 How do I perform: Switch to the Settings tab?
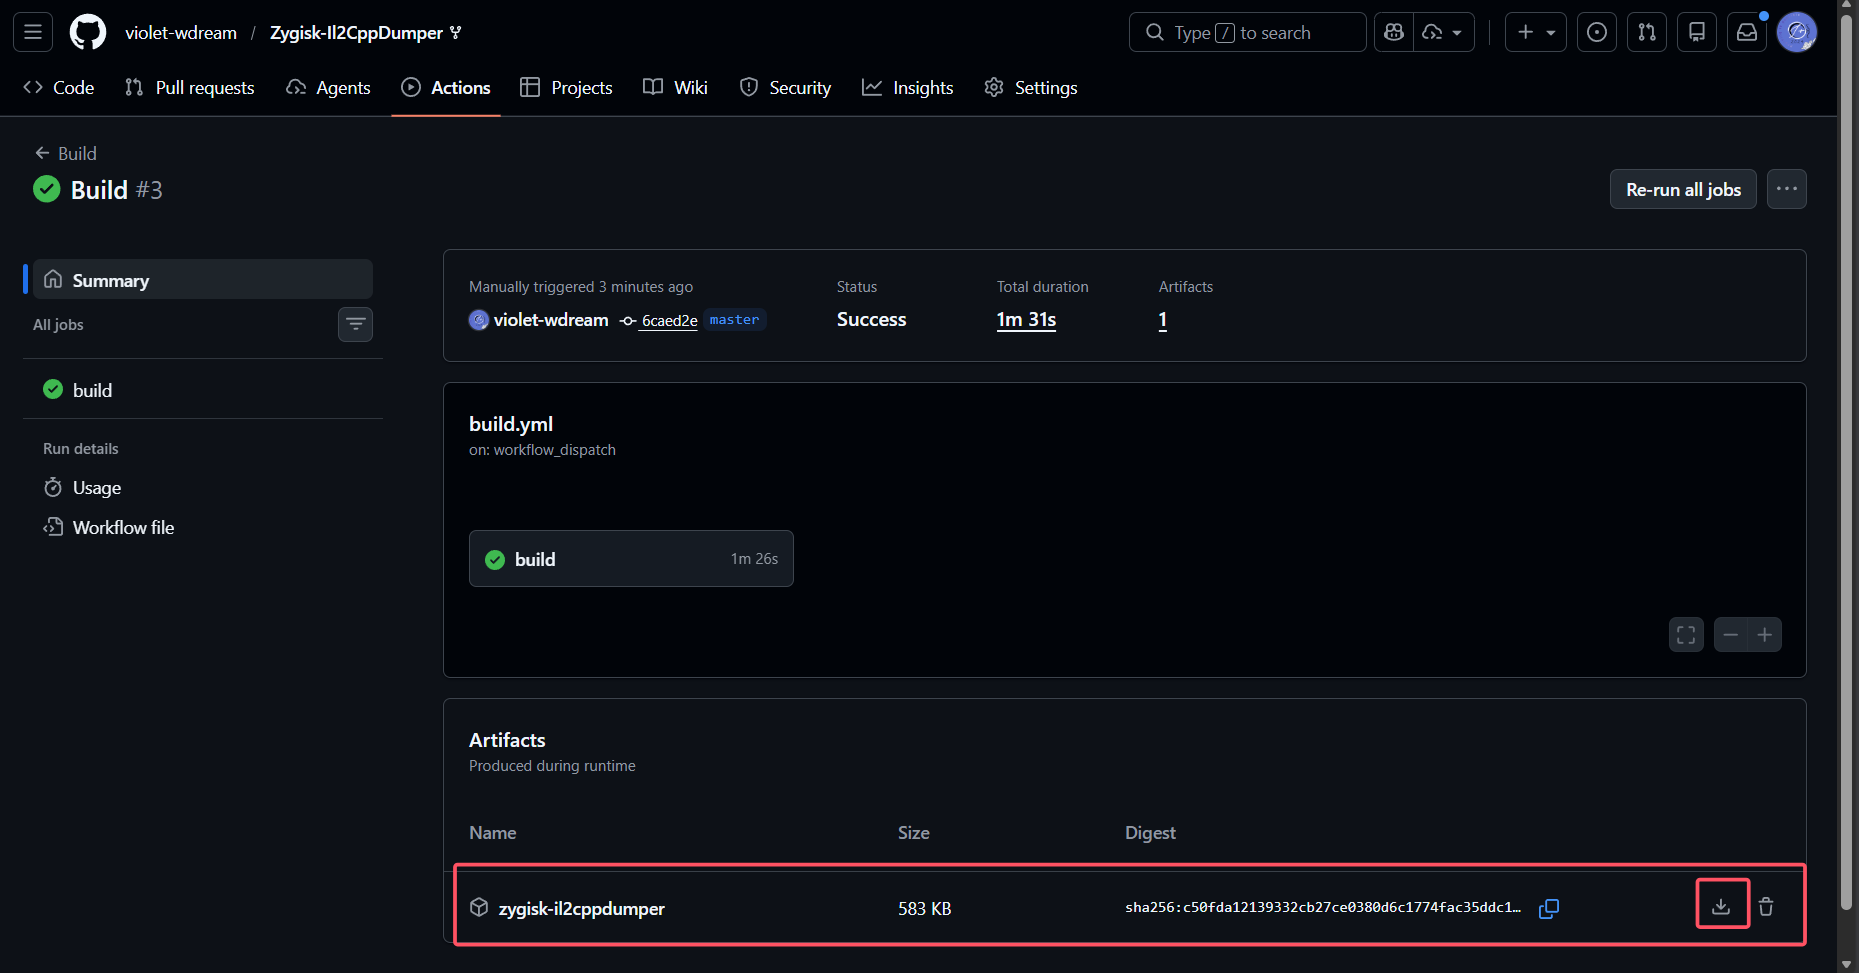[x=1031, y=88]
